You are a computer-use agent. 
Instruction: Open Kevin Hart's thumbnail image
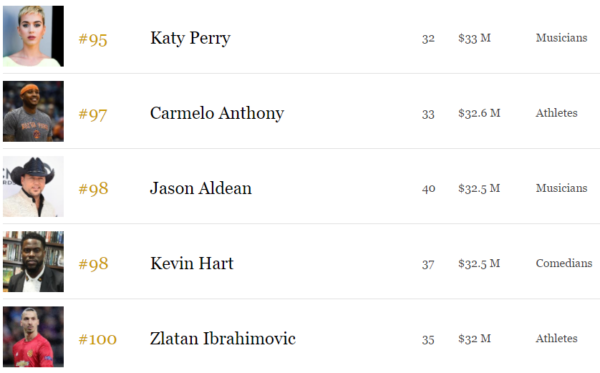[33, 262]
